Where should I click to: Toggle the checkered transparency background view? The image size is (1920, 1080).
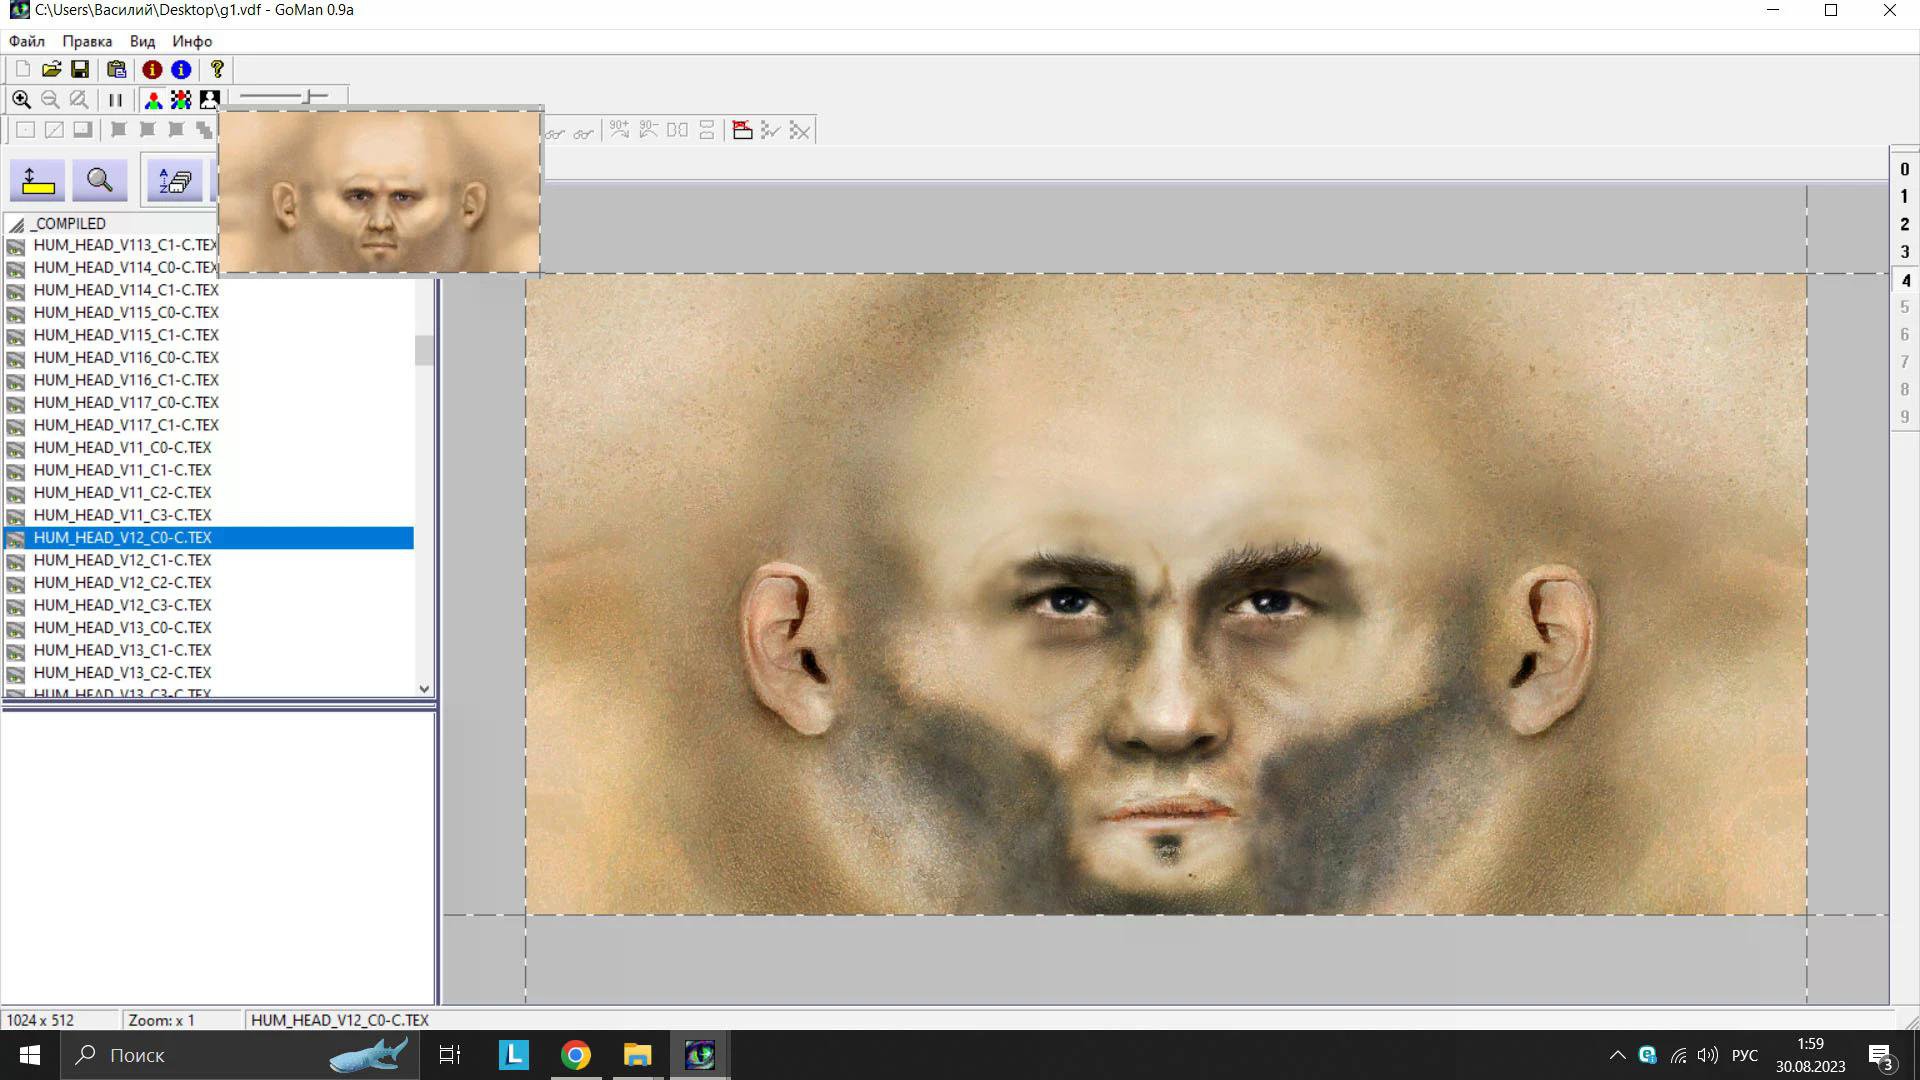point(181,100)
